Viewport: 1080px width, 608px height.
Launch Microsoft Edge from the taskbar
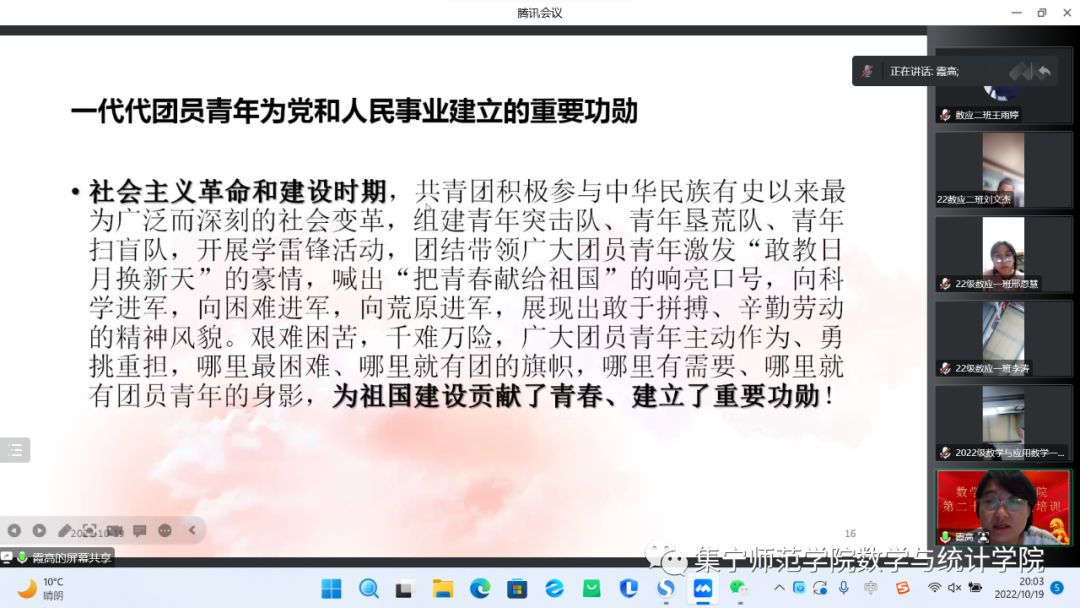click(x=480, y=588)
